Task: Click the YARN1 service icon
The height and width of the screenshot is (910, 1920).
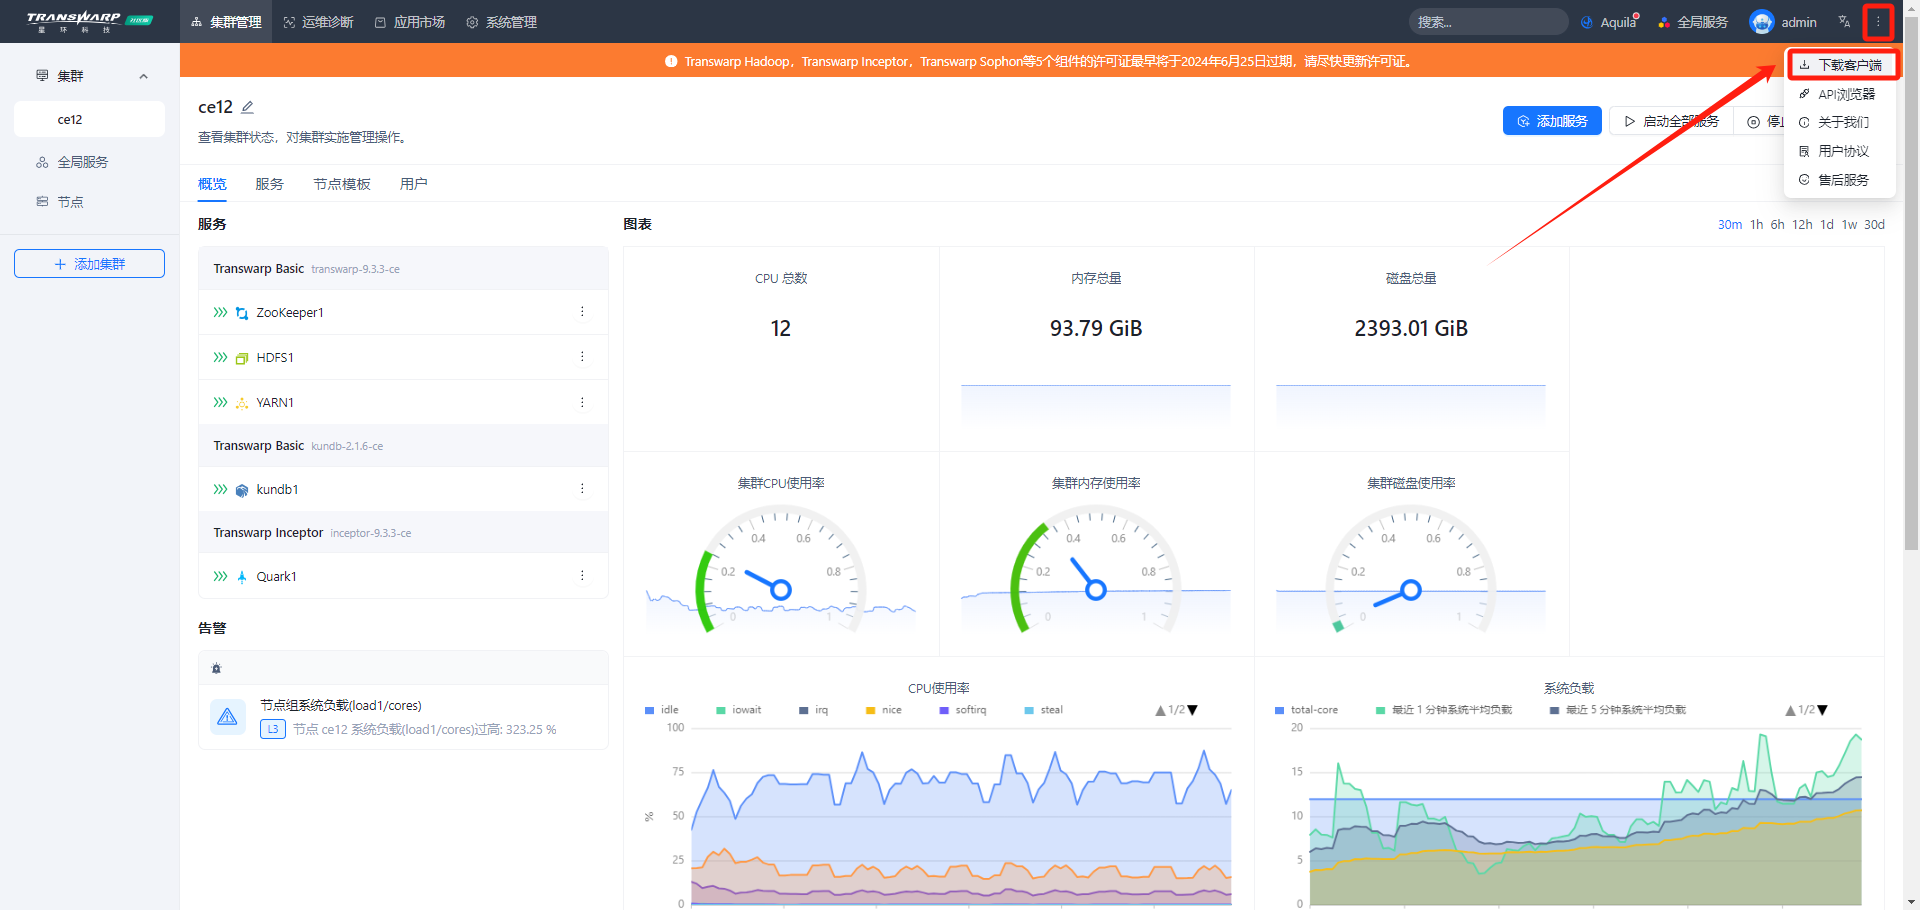Action: tap(241, 403)
